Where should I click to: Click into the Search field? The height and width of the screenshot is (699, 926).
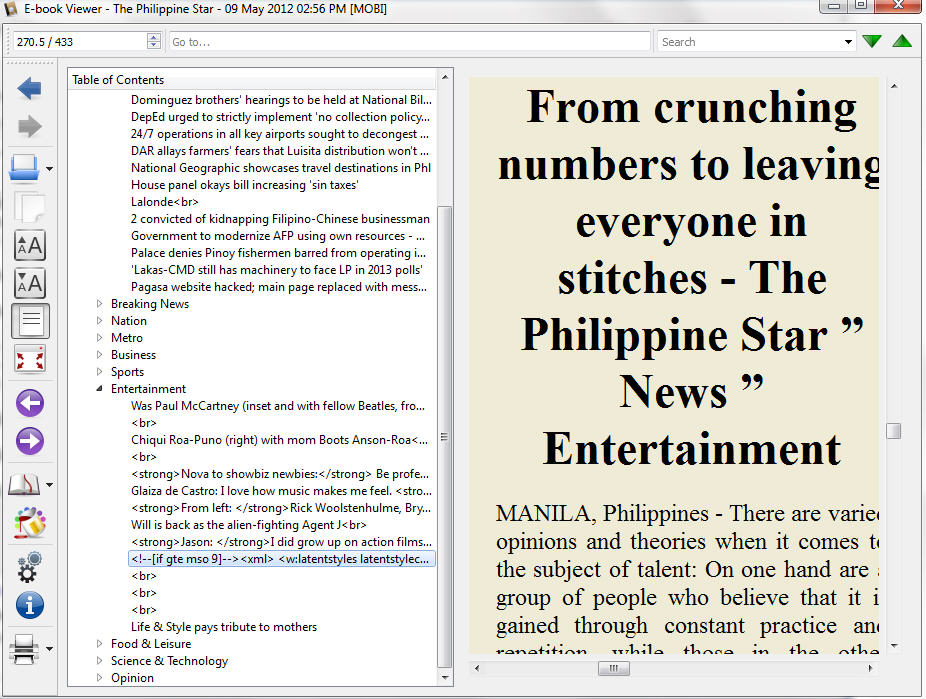click(x=750, y=42)
